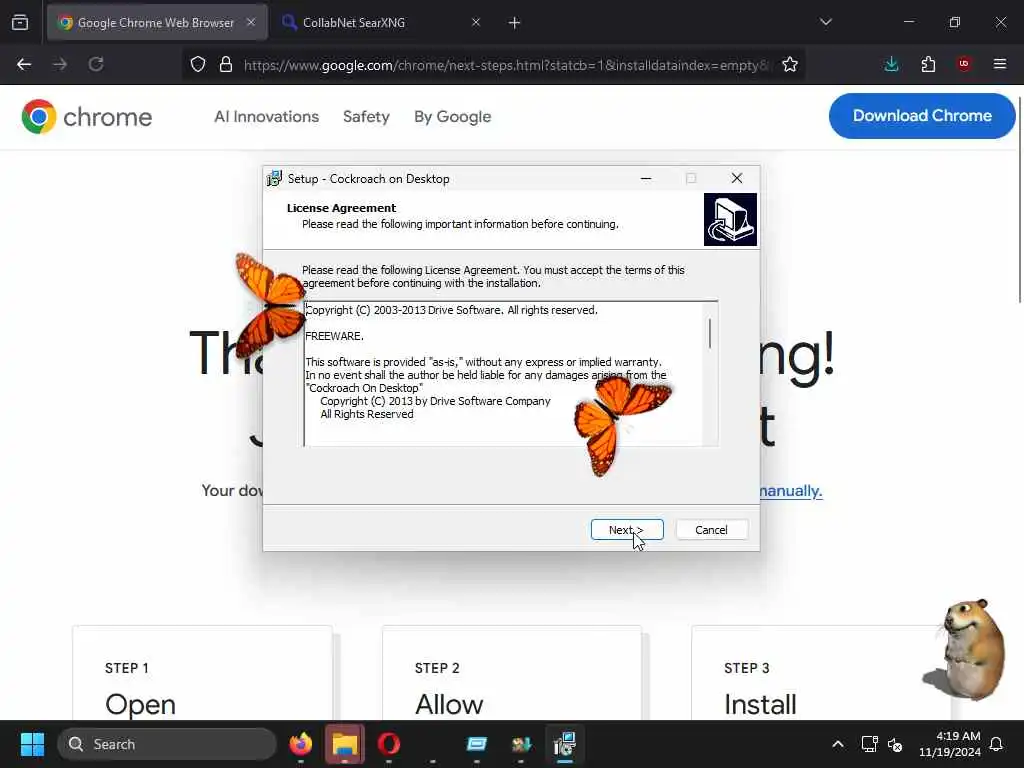Screen dimensions: 1024x768
Task: Click the butterfly near the Next button
Action: (620, 424)
